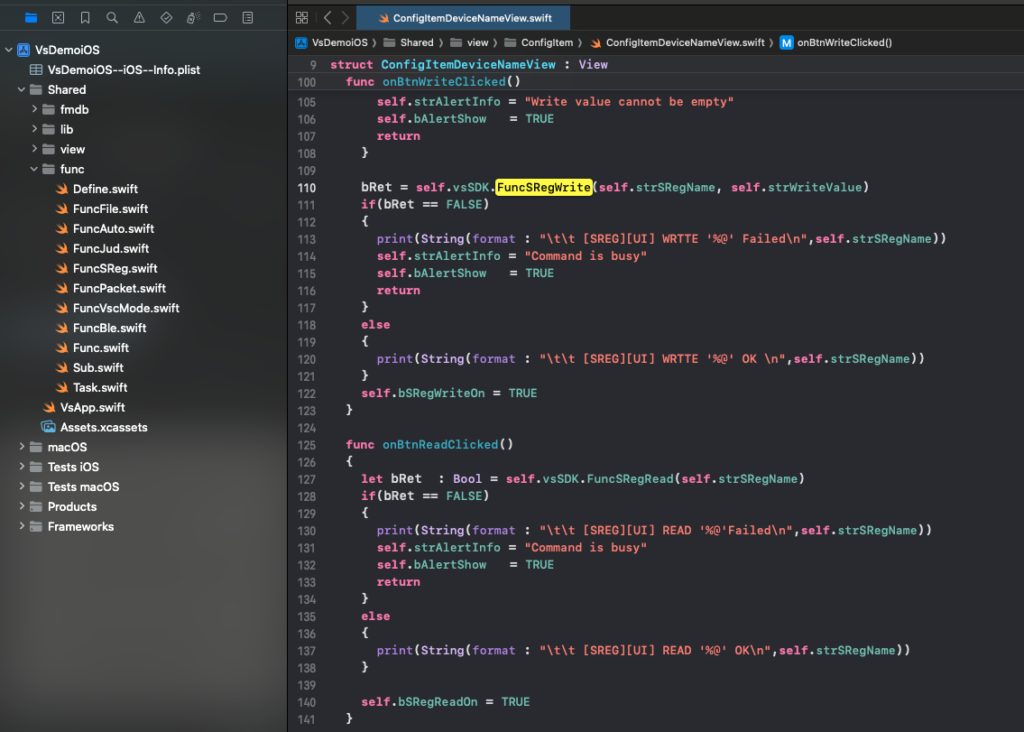Show the Issue navigator warning icon
The image size is (1024, 732).
point(139,18)
